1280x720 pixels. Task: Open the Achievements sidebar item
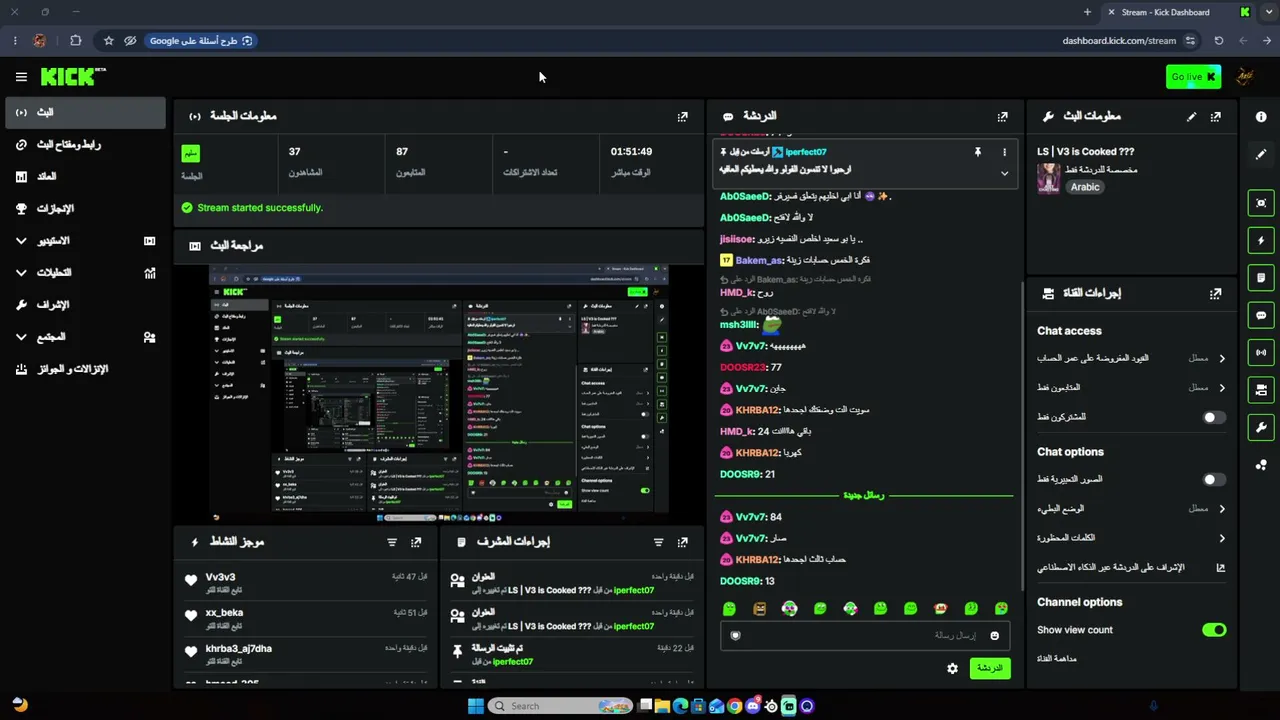[85, 209]
